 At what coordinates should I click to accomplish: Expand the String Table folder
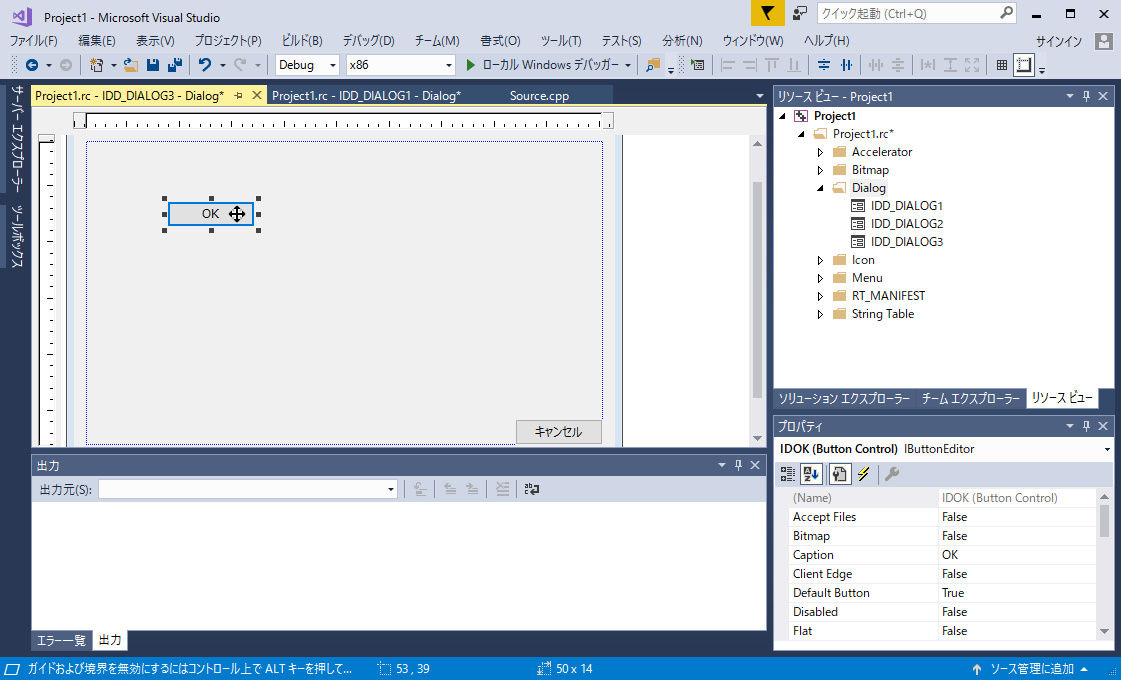[x=820, y=314]
